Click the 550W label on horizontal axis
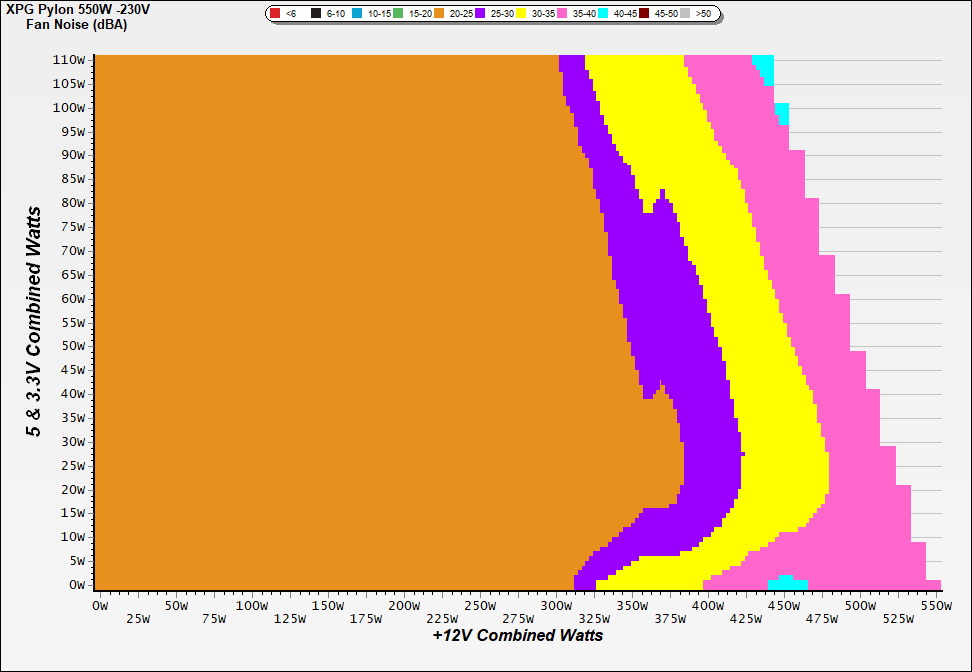The height and width of the screenshot is (672, 972). coord(935,606)
